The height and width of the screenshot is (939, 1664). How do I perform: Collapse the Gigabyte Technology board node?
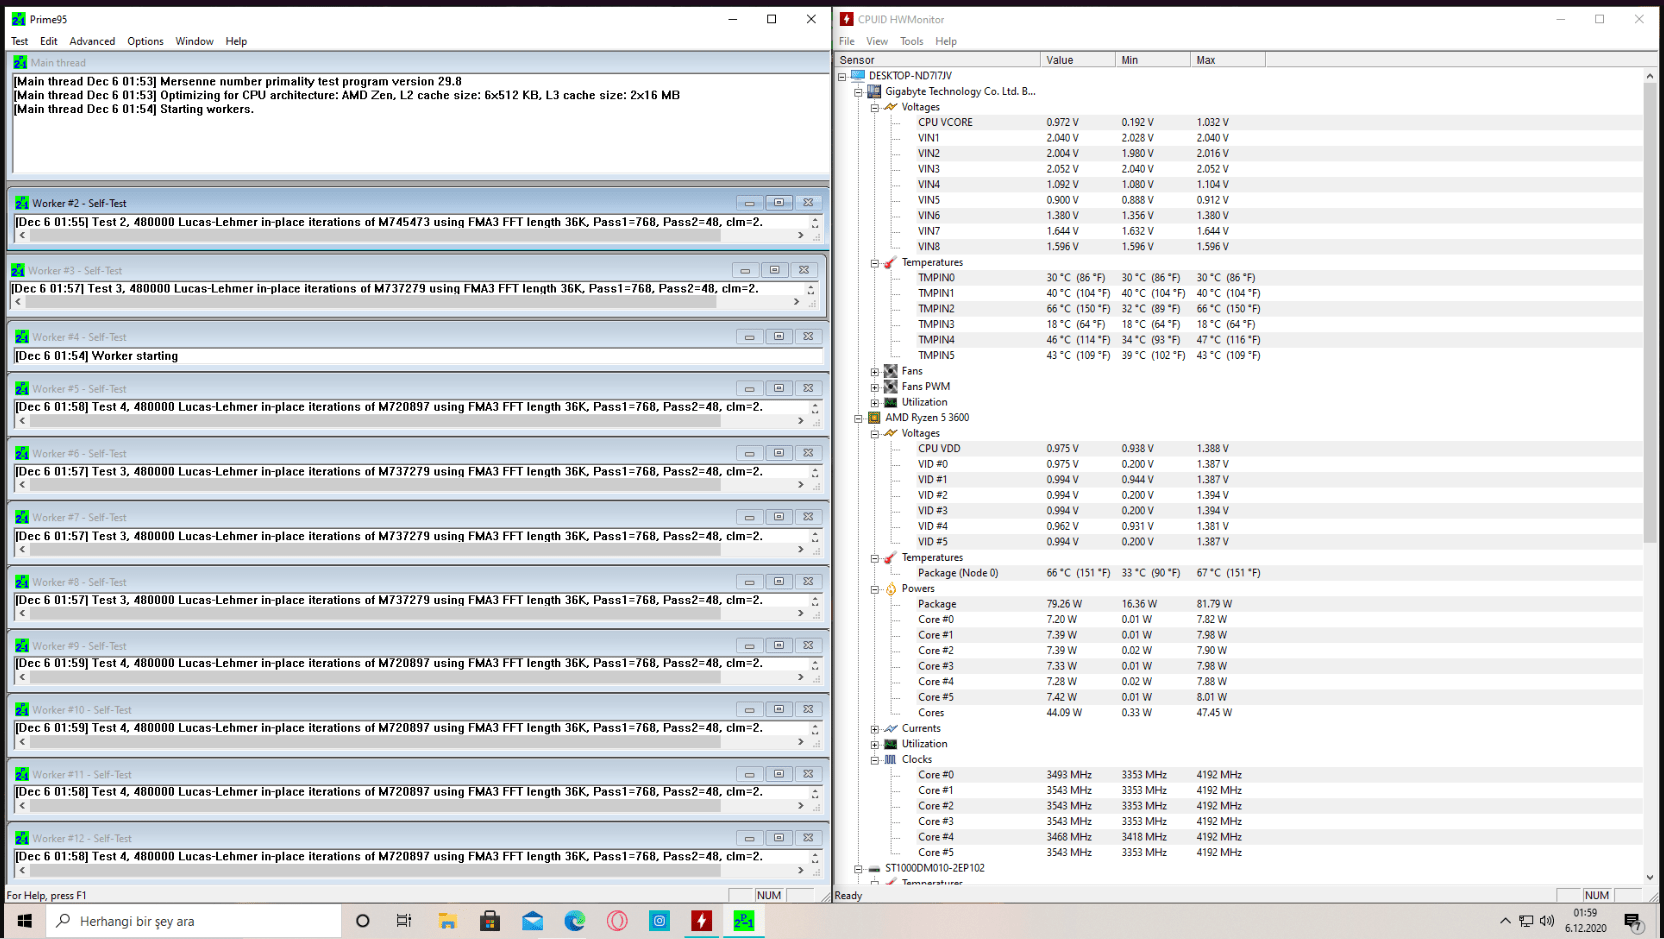[x=858, y=92]
